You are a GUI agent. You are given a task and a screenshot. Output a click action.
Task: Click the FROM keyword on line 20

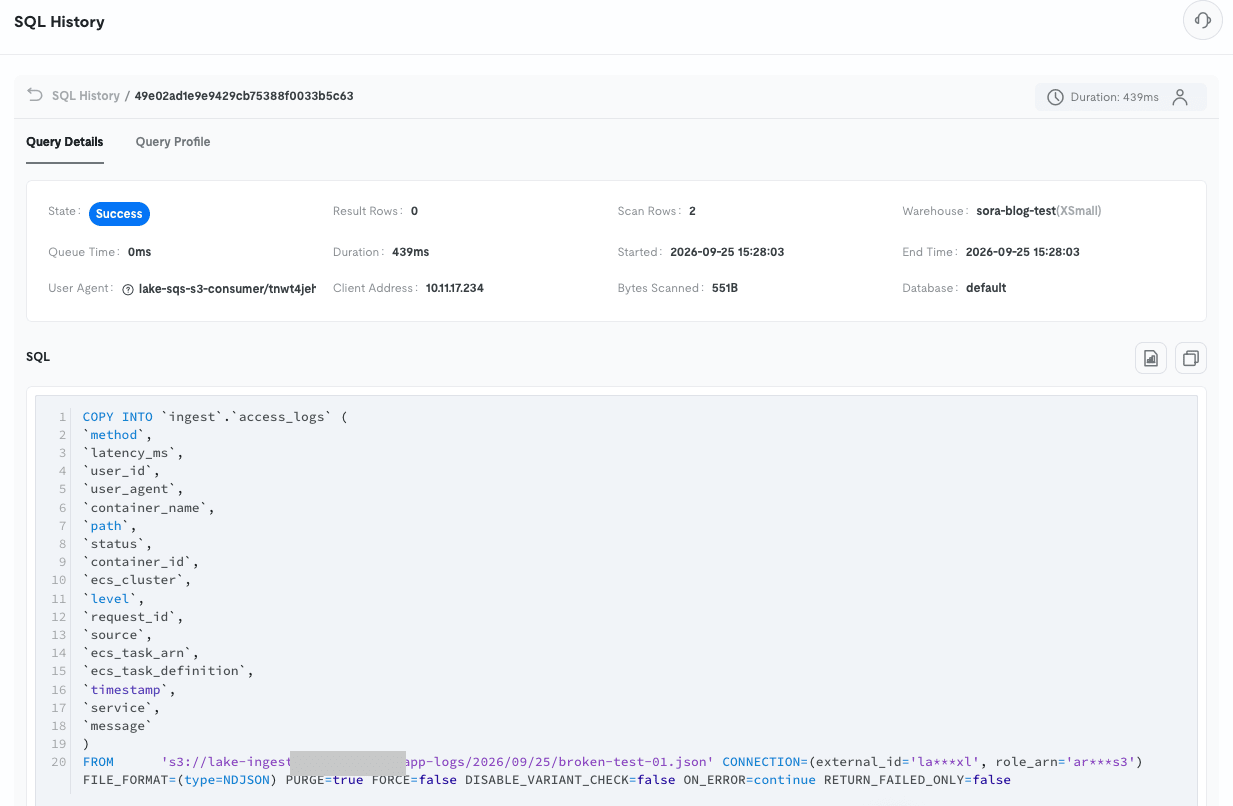click(x=99, y=762)
